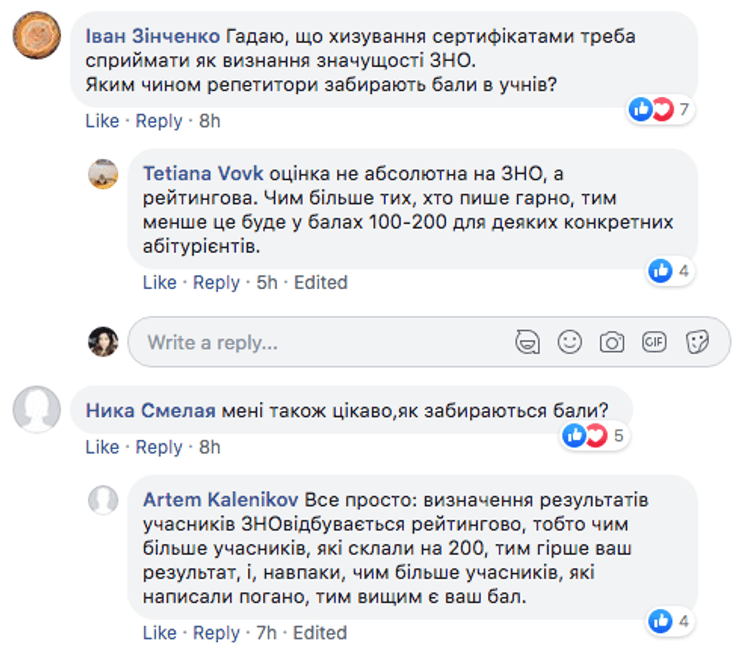Insert an avatar sticker in reply box
Image resolution: width=740 pixels, height=657 pixels.
527,342
